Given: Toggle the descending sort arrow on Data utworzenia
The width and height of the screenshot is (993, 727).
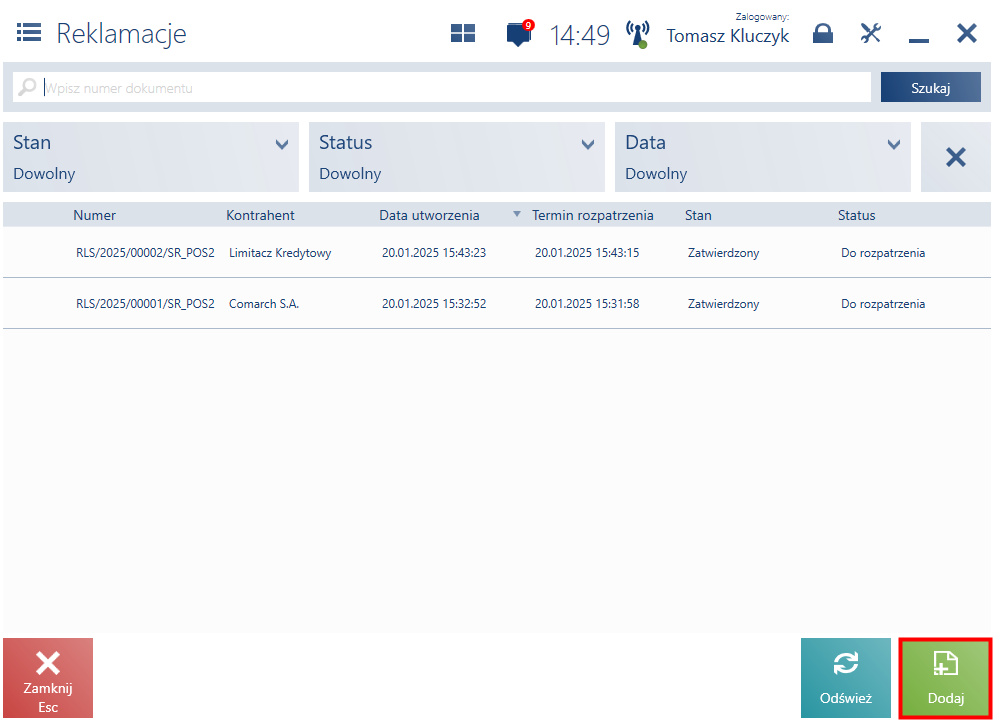Looking at the screenshot, I should point(517,214).
